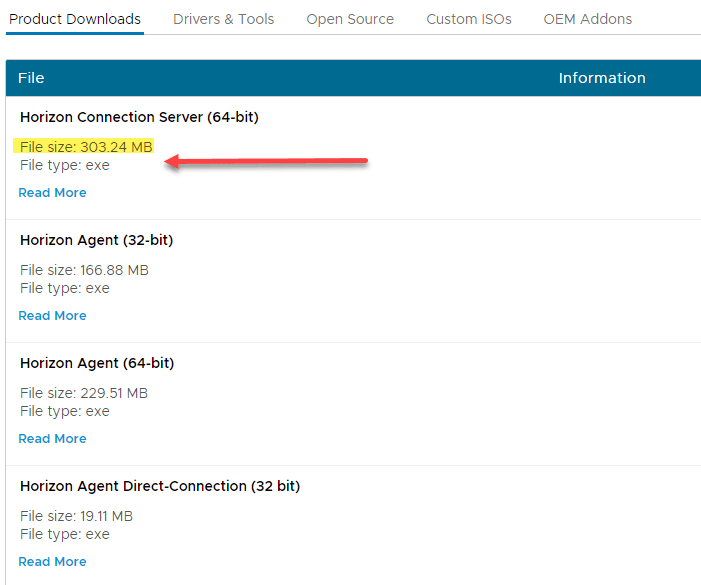
Task: Click the File size: 19.11 MB text
Action: click(x=76, y=516)
